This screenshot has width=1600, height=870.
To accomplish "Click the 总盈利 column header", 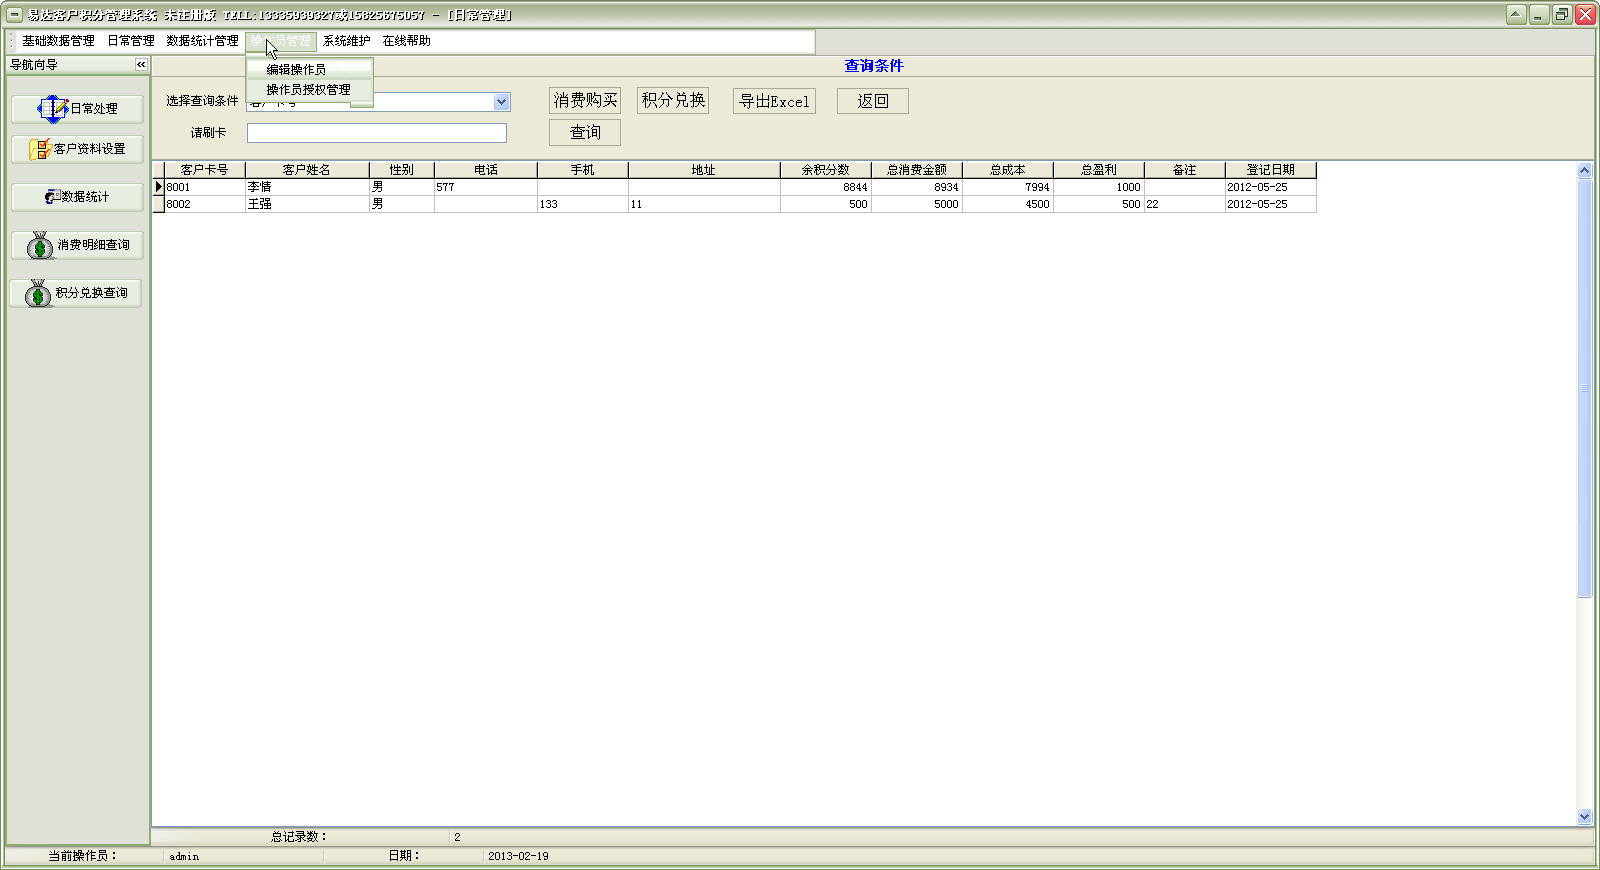I will click(x=1098, y=170).
